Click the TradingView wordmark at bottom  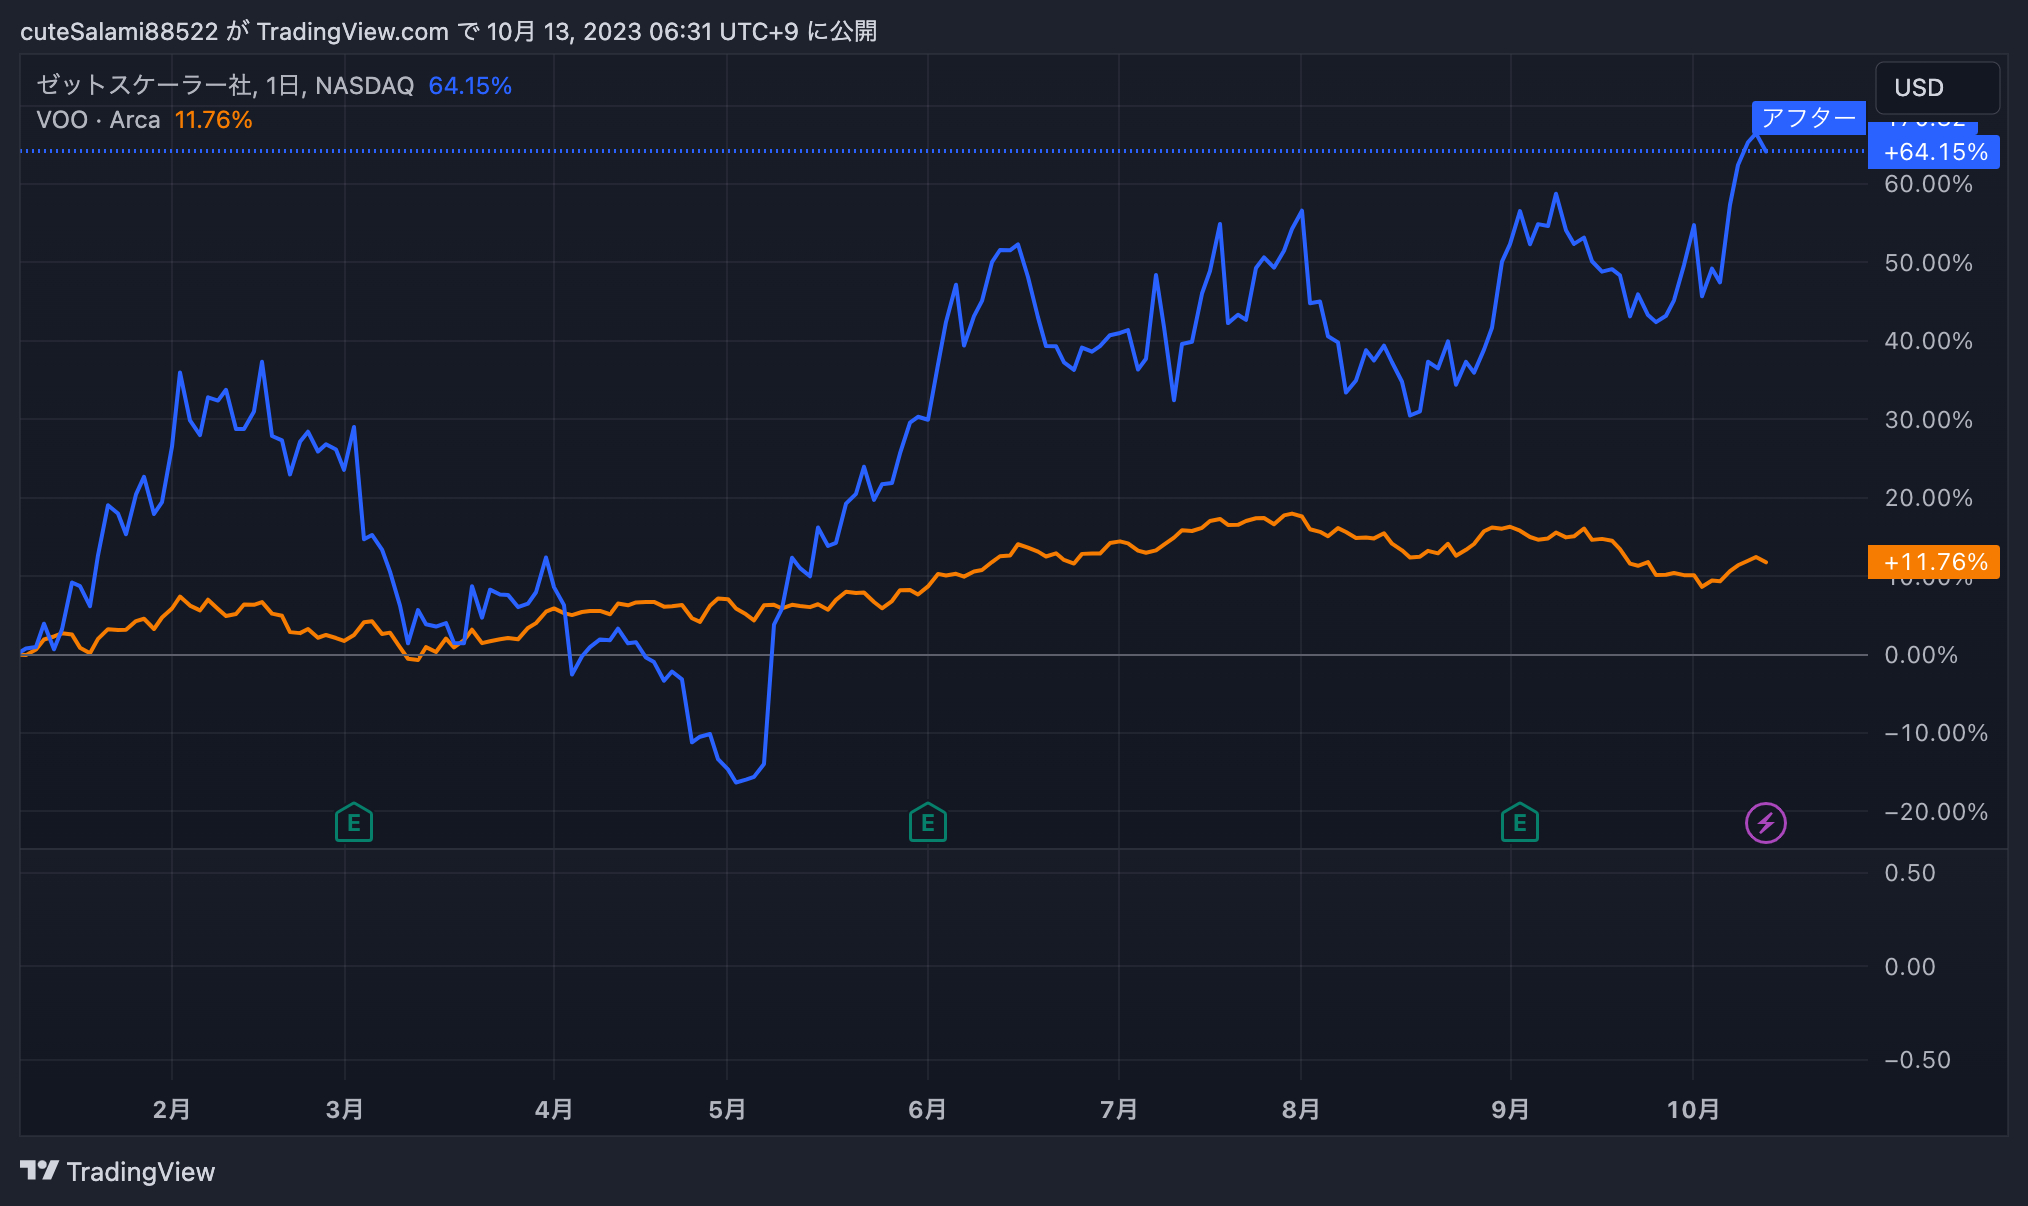click(x=141, y=1172)
